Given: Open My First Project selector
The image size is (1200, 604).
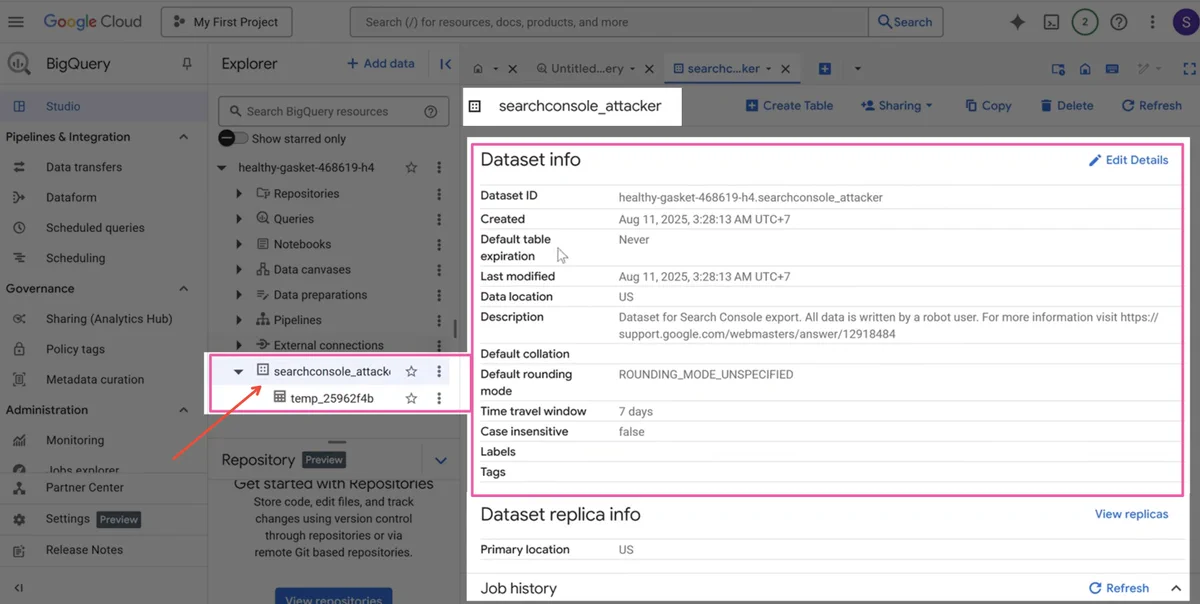Looking at the screenshot, I should pos(227,22).
